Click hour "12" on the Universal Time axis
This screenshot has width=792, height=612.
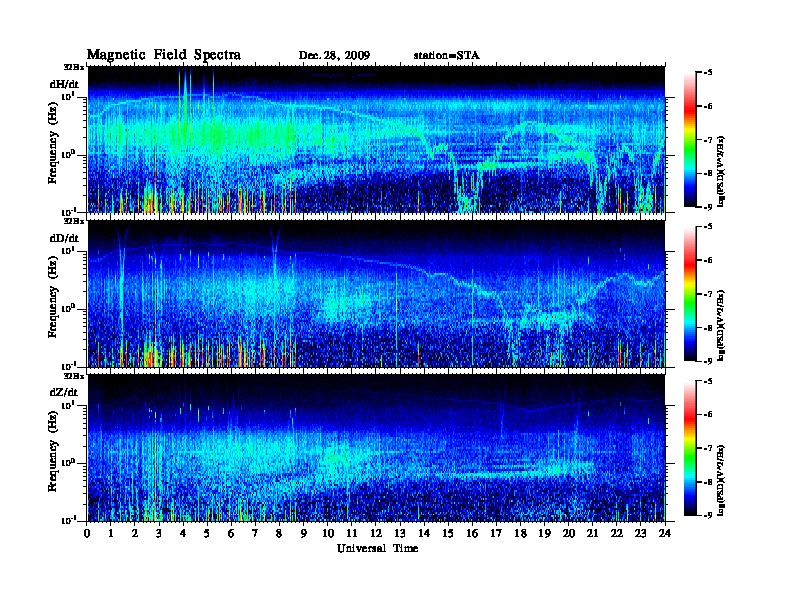point(376,533)
